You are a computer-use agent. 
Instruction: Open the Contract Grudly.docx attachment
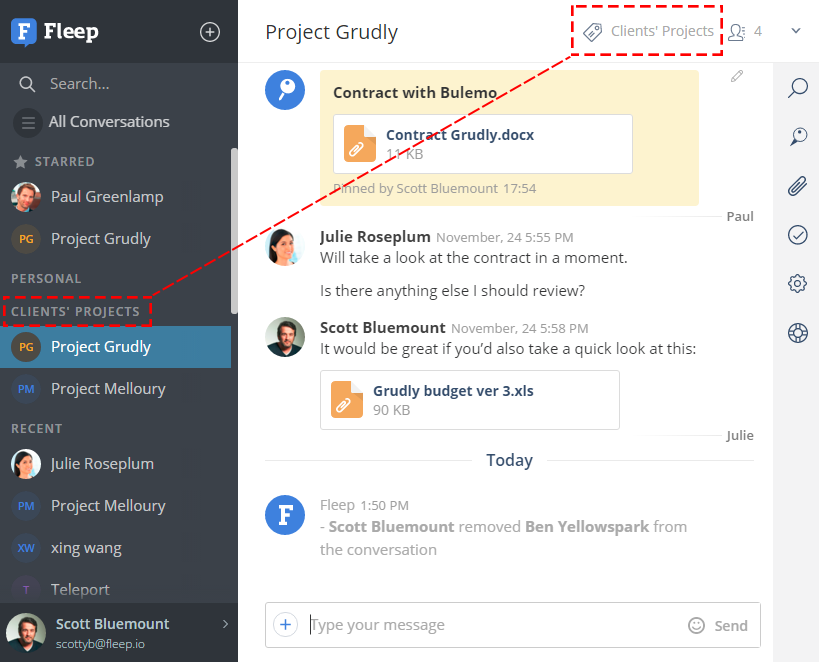483,144
